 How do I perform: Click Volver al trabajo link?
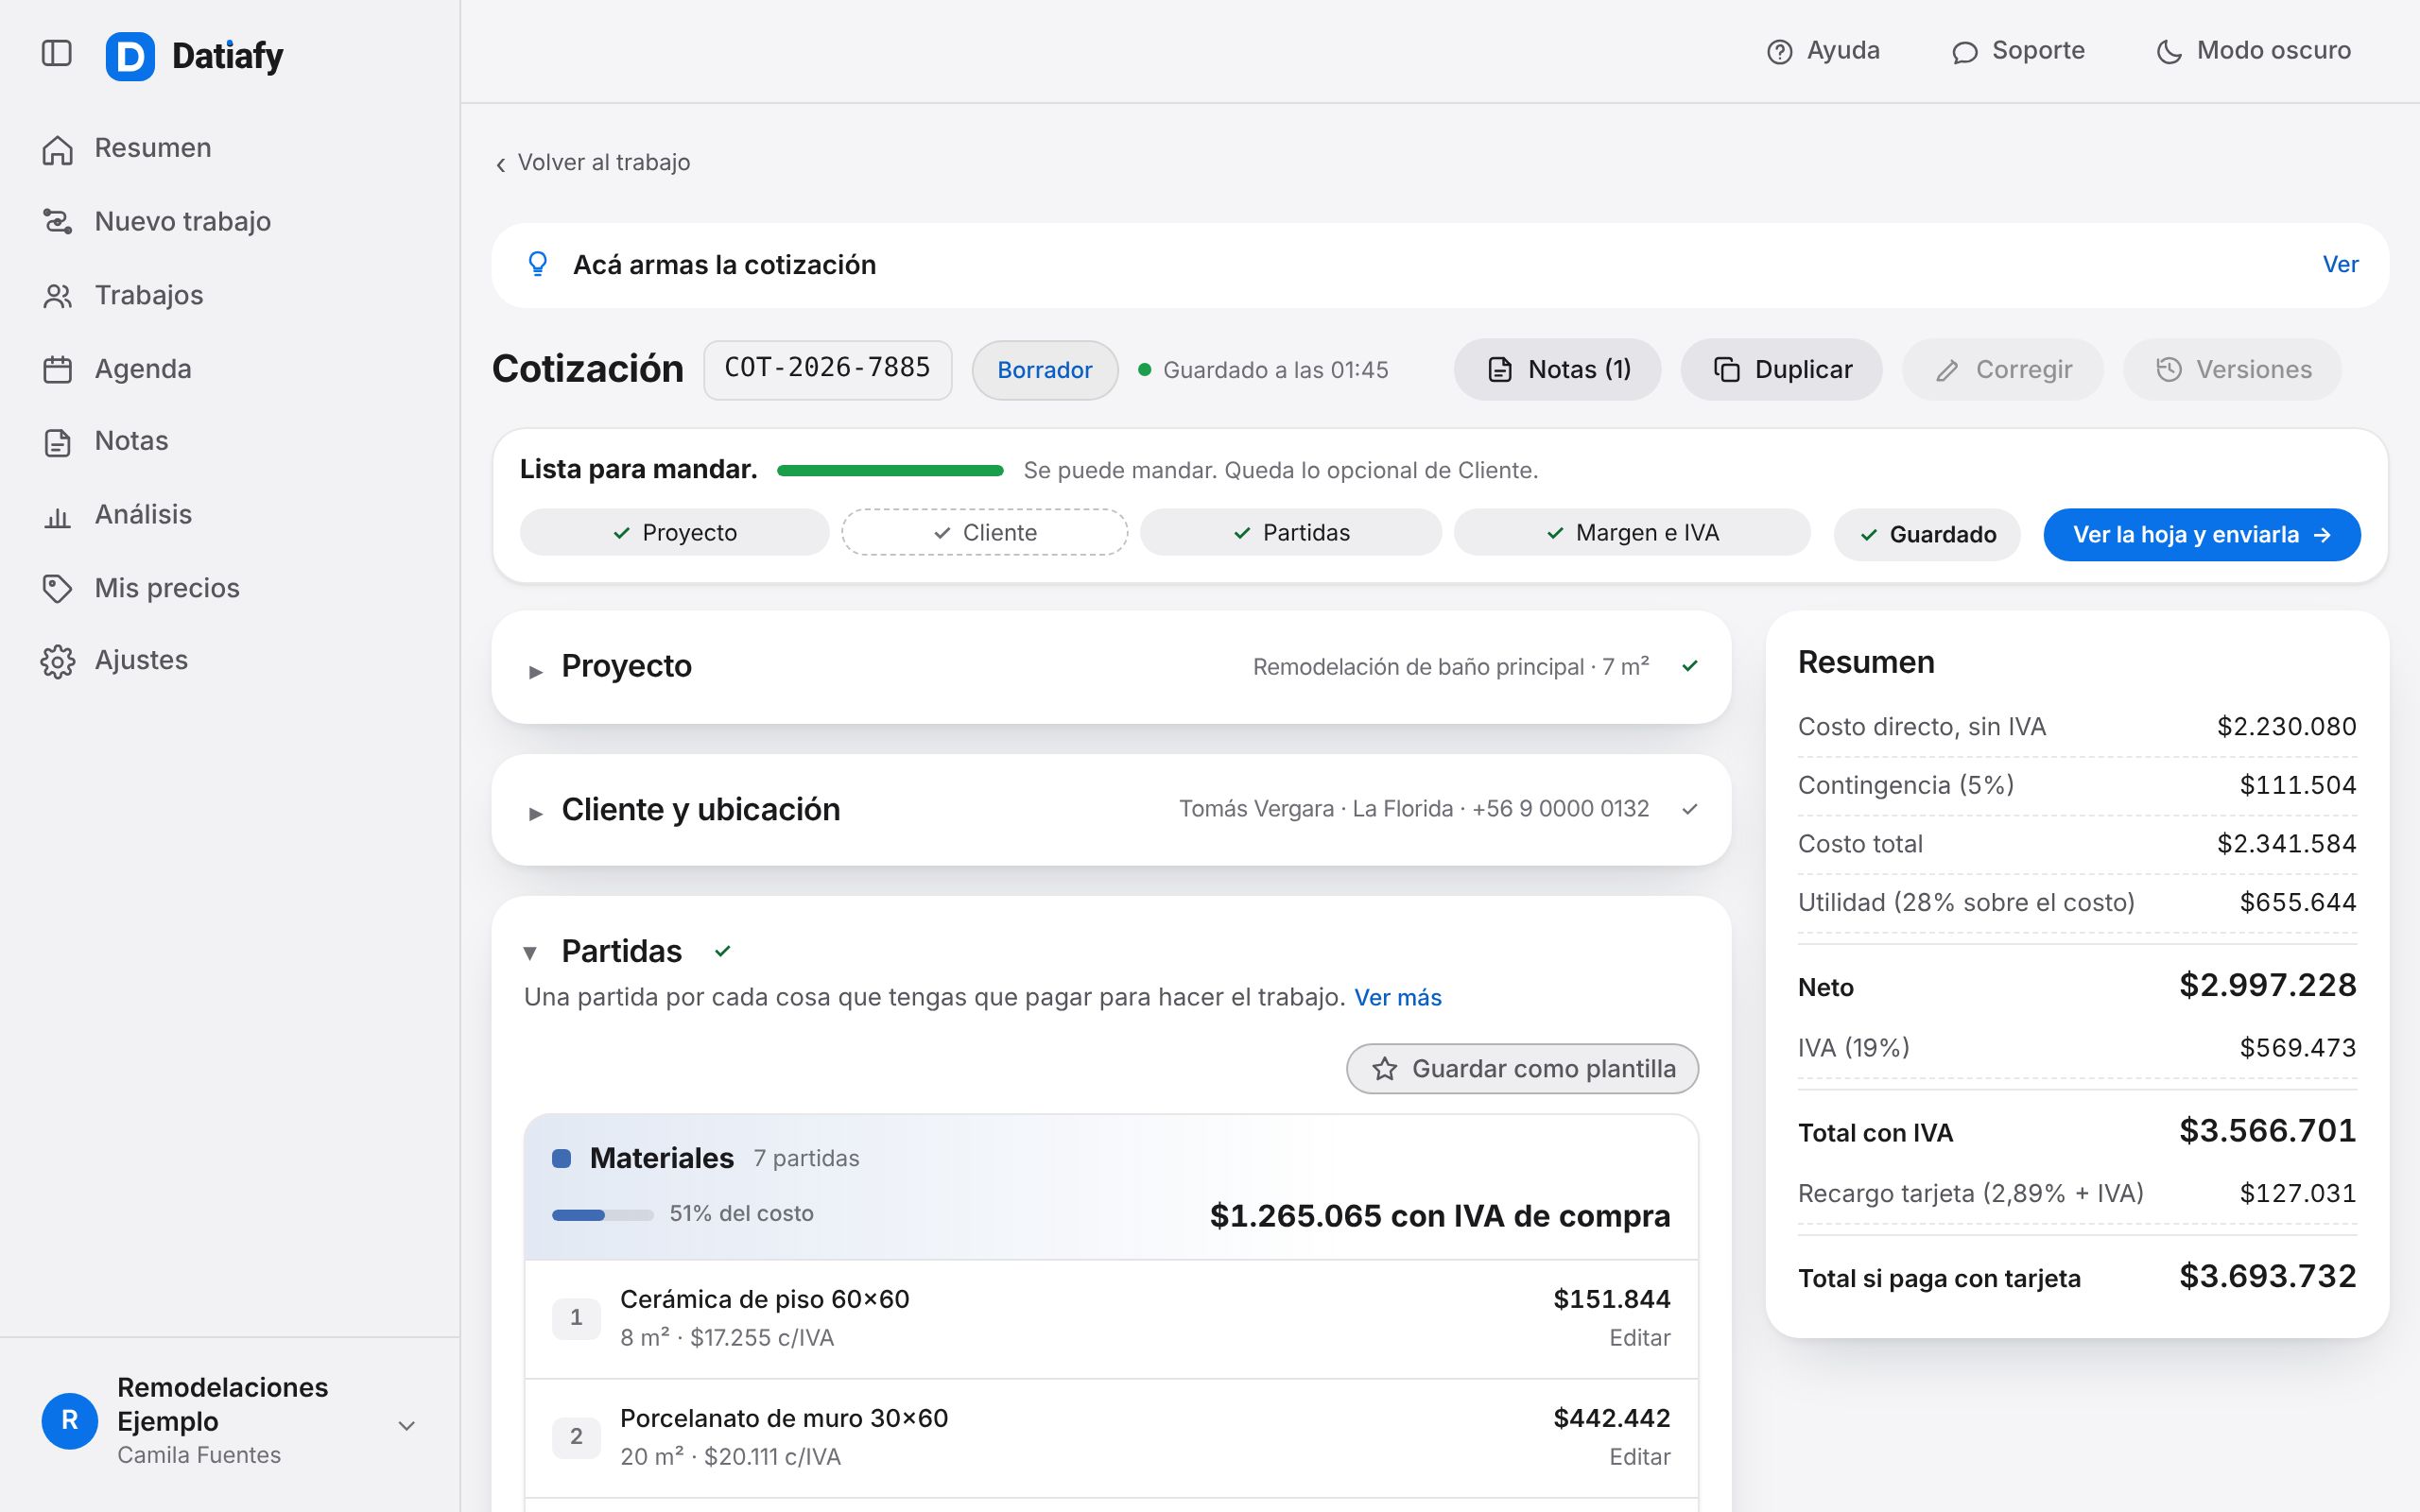pyautogui.click(x=592, y=163)
